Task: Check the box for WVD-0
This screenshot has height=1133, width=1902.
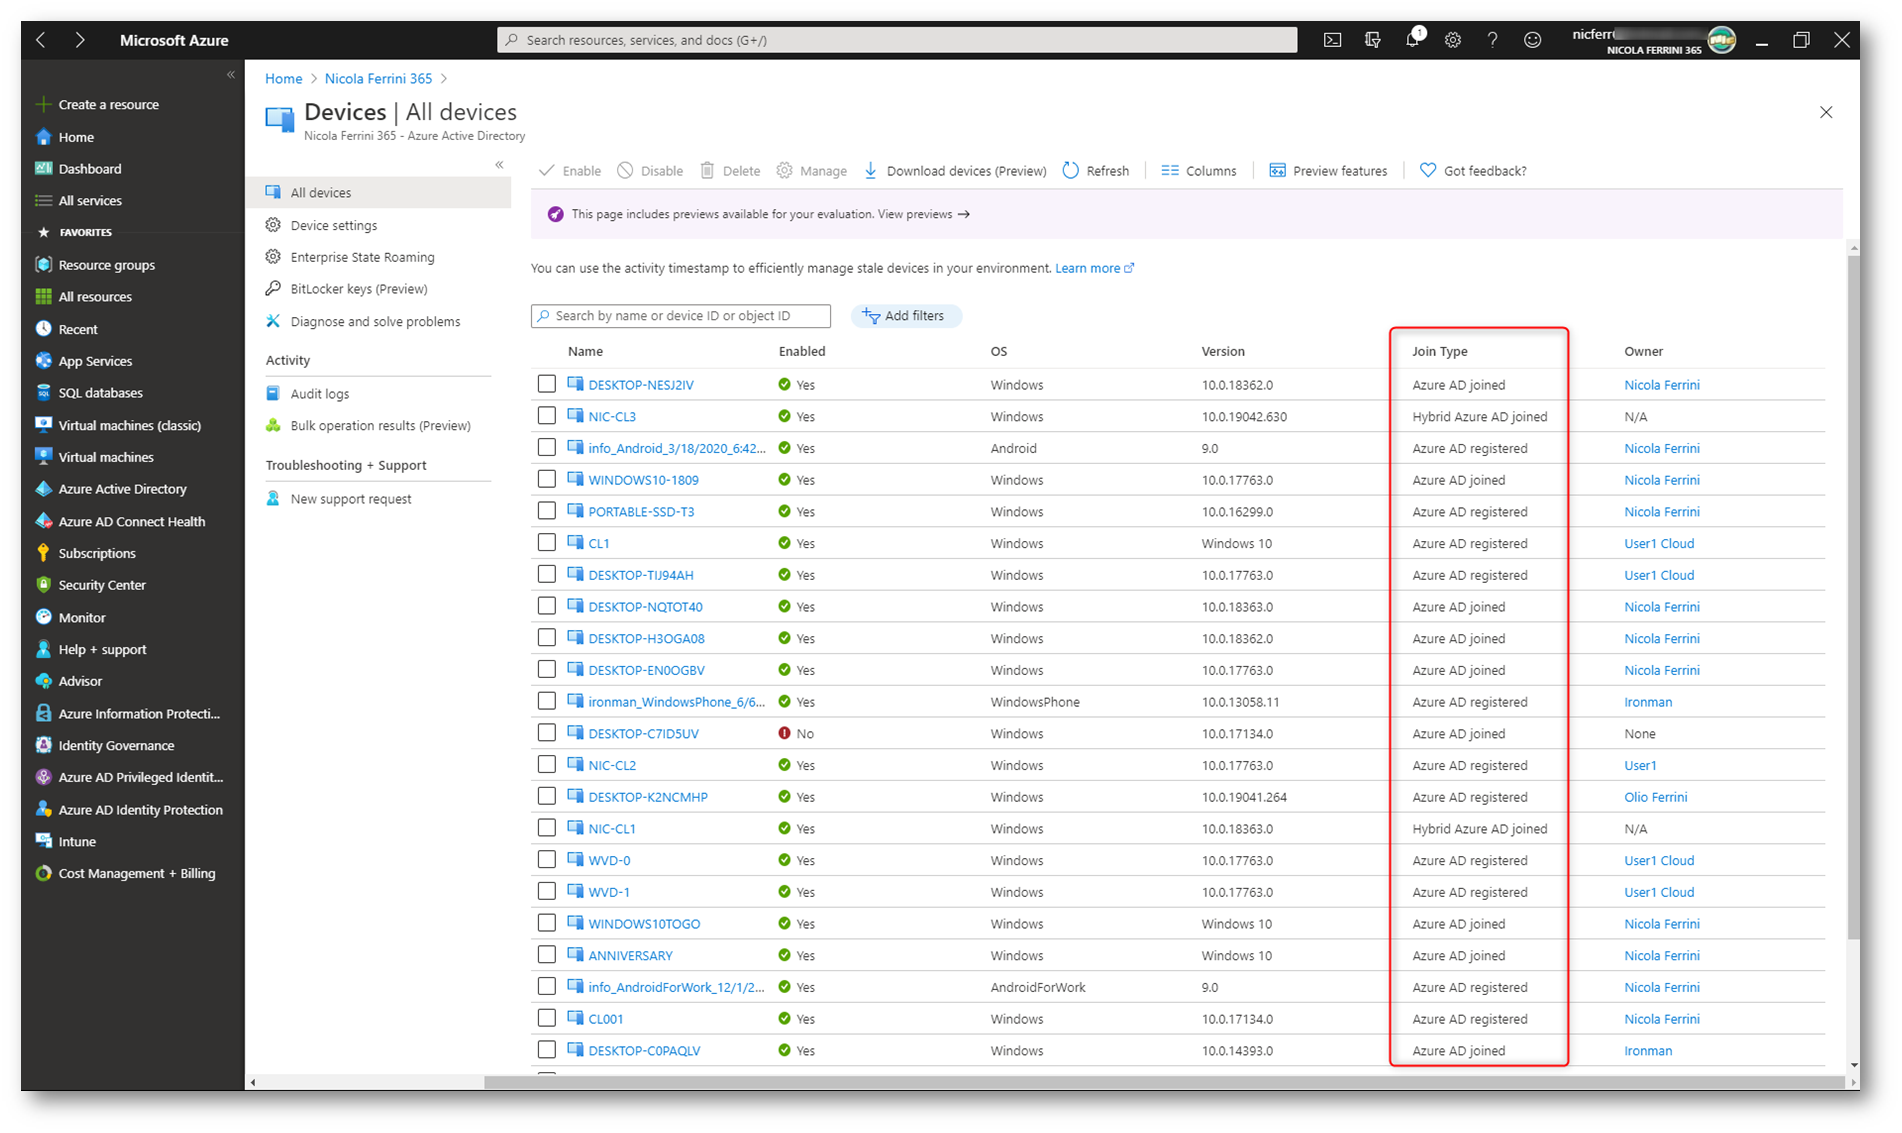Action: coord(547,859)
